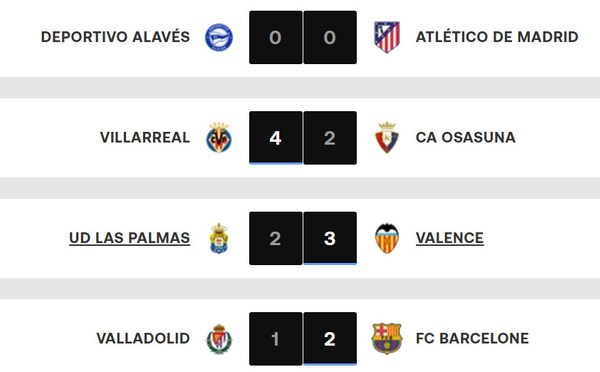Click the CA Osasuna club crest

point(387,138)
